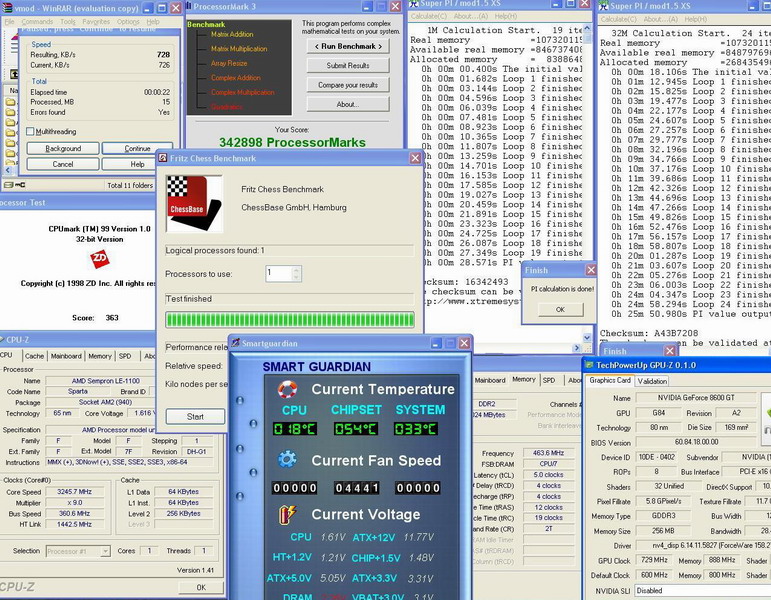The width and height of the screenshot is (771, 600).
Task: Open the WinRAR Options menu
Action: click(128, 22)
